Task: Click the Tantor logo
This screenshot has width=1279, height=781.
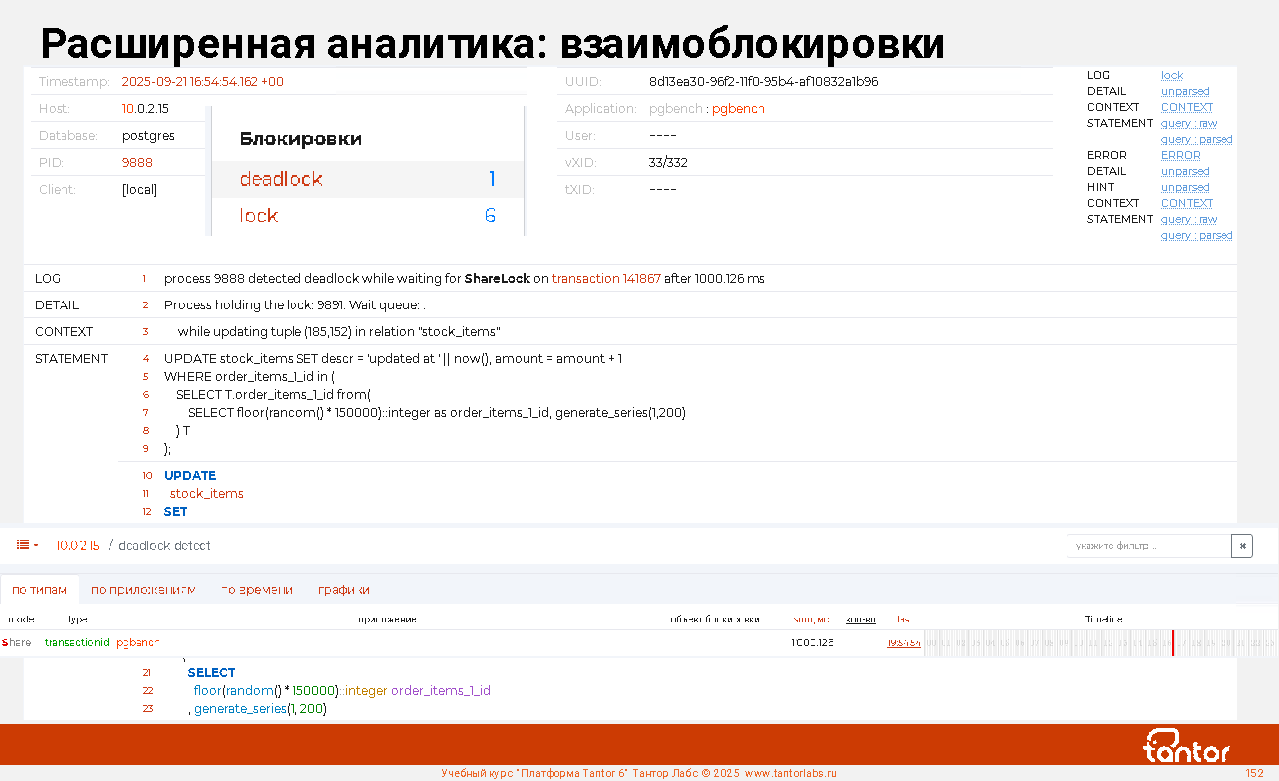Action: (1186, 746)
